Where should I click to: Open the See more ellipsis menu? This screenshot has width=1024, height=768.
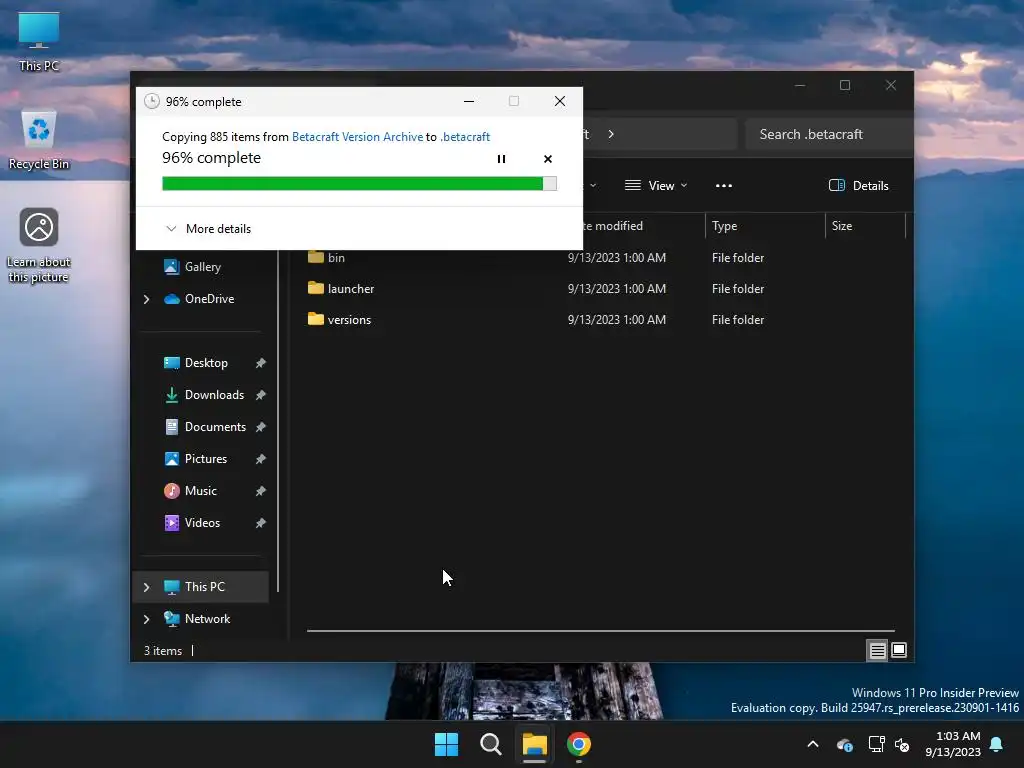(x=724, y=185)
